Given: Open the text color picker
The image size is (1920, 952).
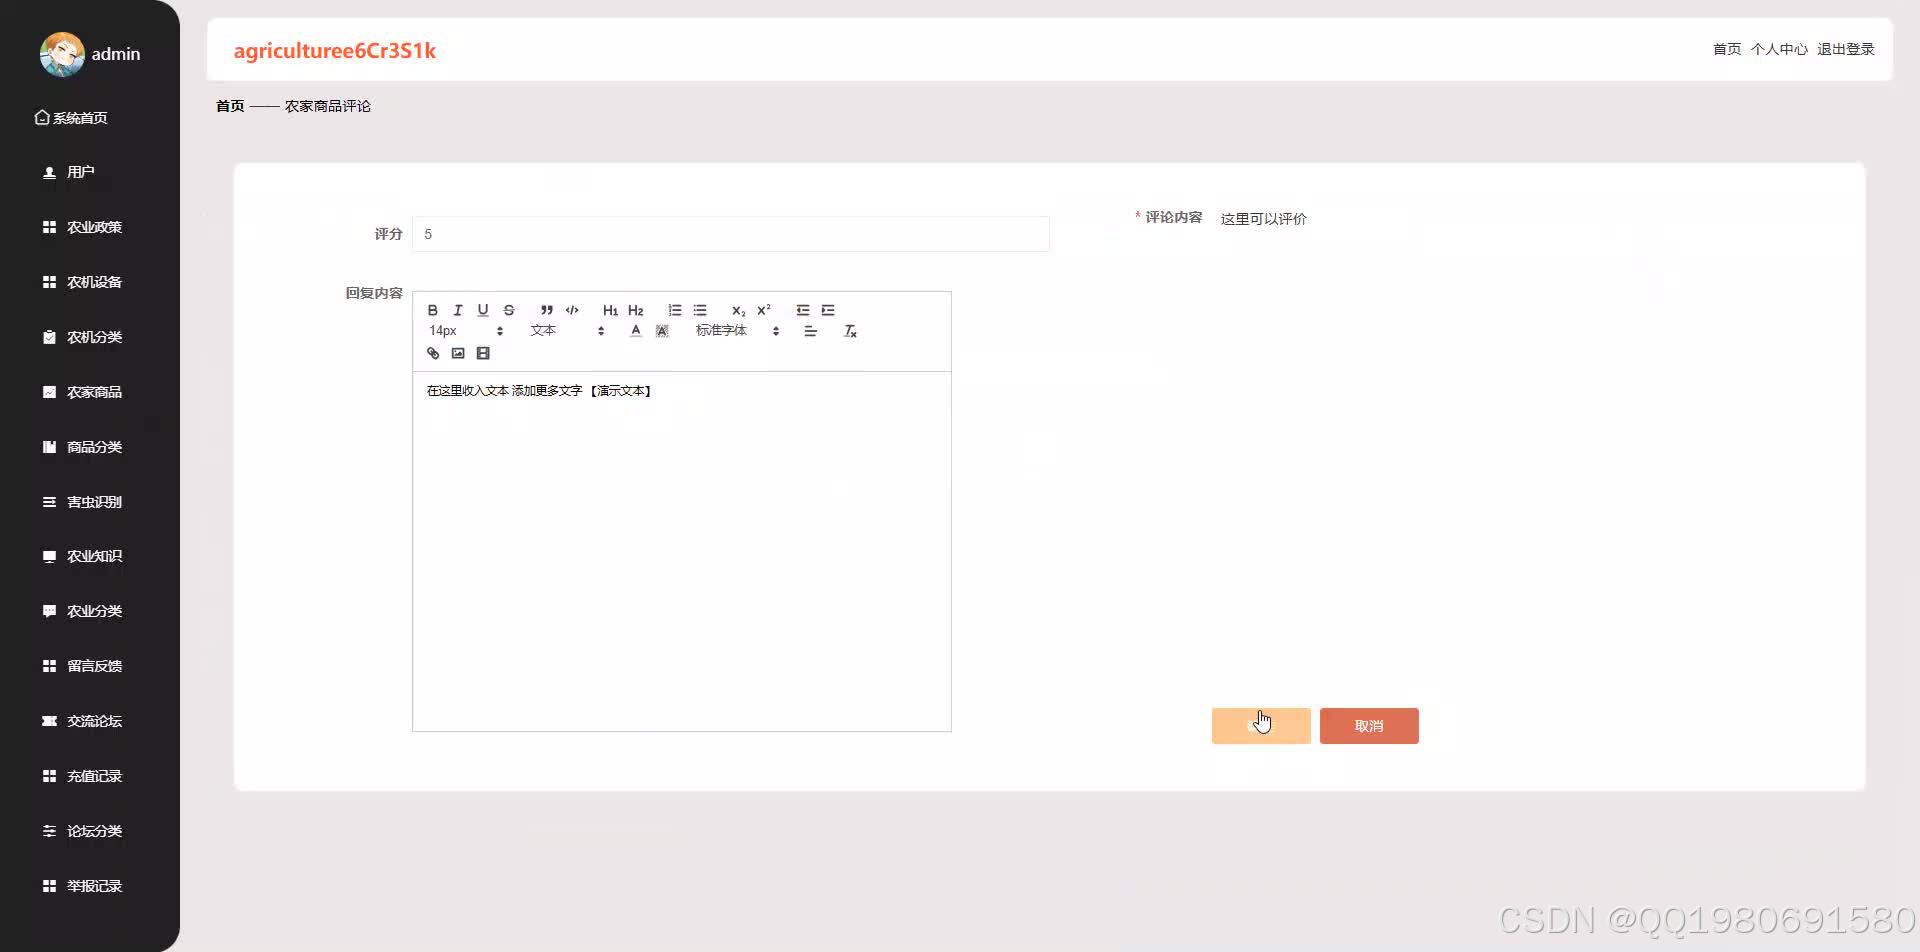Looking at the screenshot, I should pyautogui.click(x=636, y=331).
